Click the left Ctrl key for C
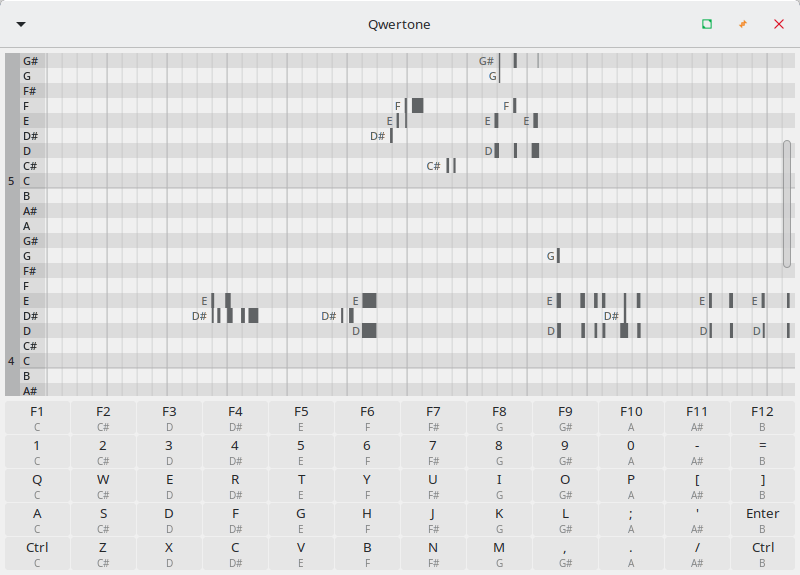800x575 pixels. [37, 551]
